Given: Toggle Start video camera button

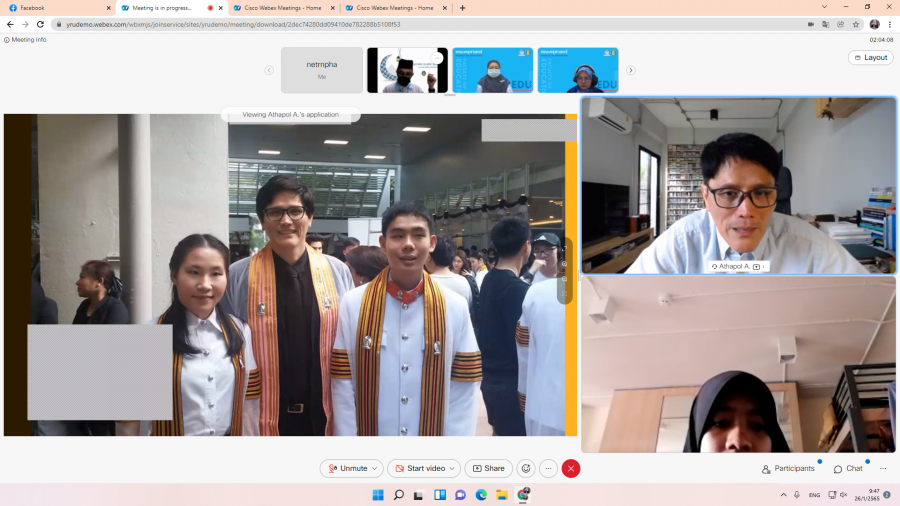Looking at the screenshot, I should [419, 468].
